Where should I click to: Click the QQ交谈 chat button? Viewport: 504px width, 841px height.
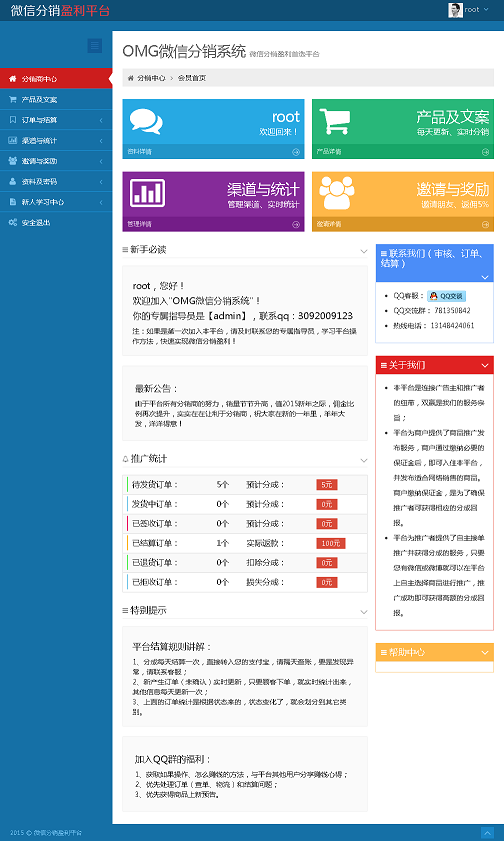click(446, 296)
